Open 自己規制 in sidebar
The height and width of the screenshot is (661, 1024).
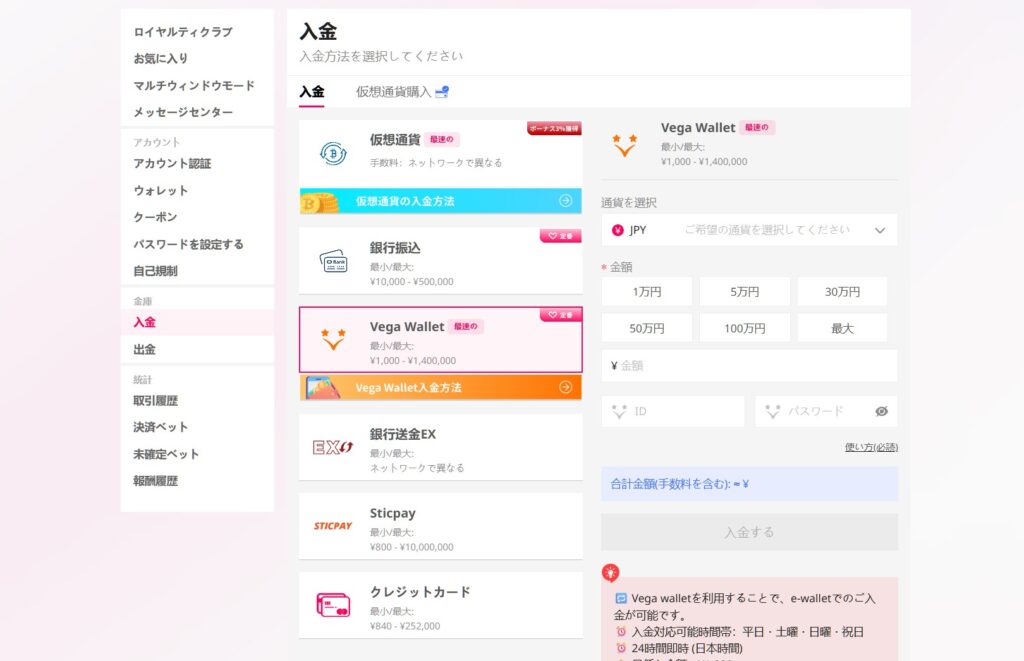pos(155,271)
